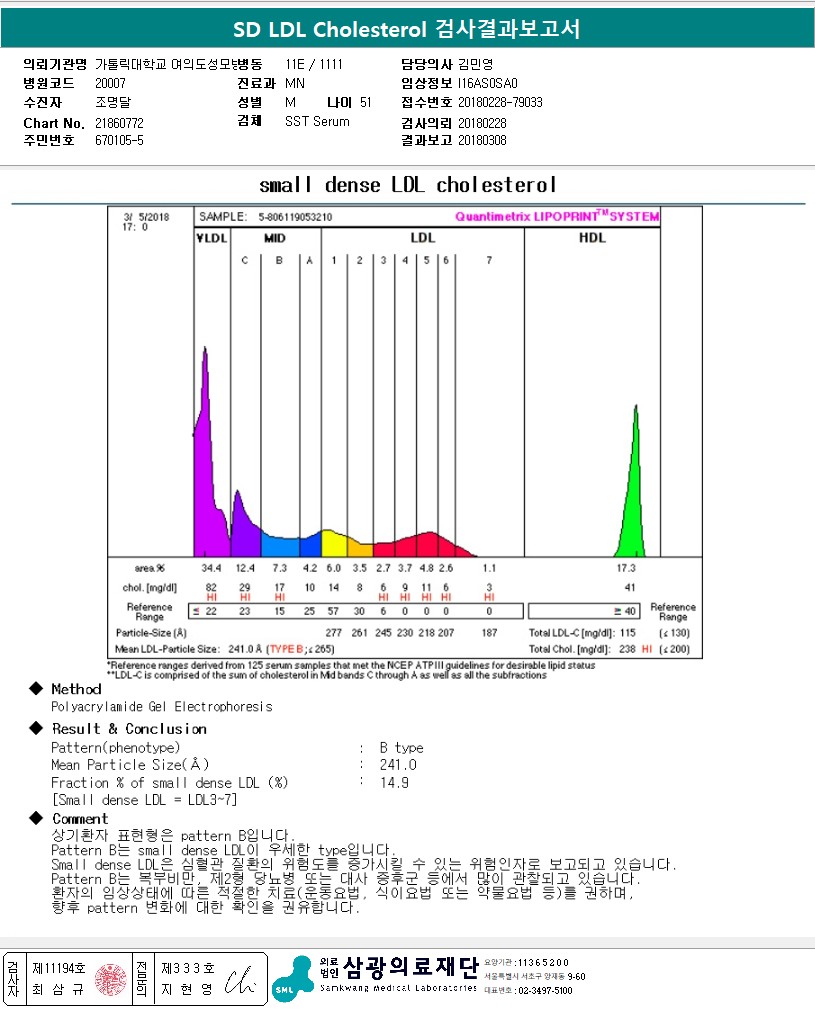Screen dimensions: 815x1017
Task: Select sample number '5-806119053210'
Action: (295, 217)
